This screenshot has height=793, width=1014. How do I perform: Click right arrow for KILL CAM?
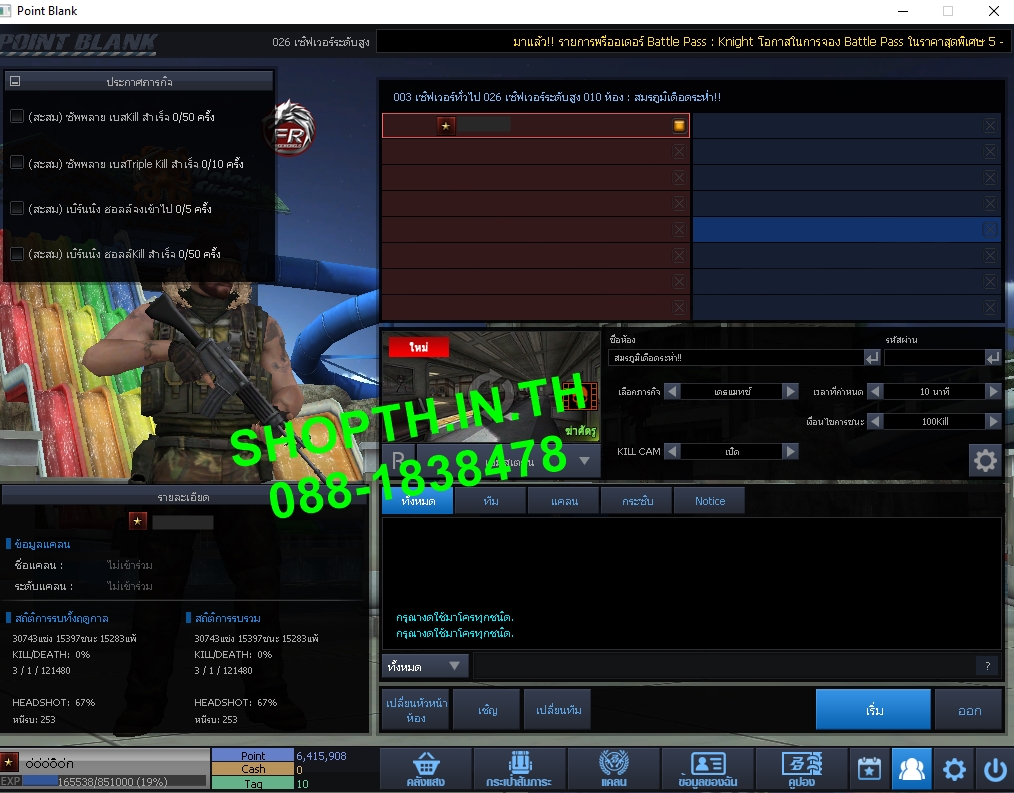pos(790,451)
